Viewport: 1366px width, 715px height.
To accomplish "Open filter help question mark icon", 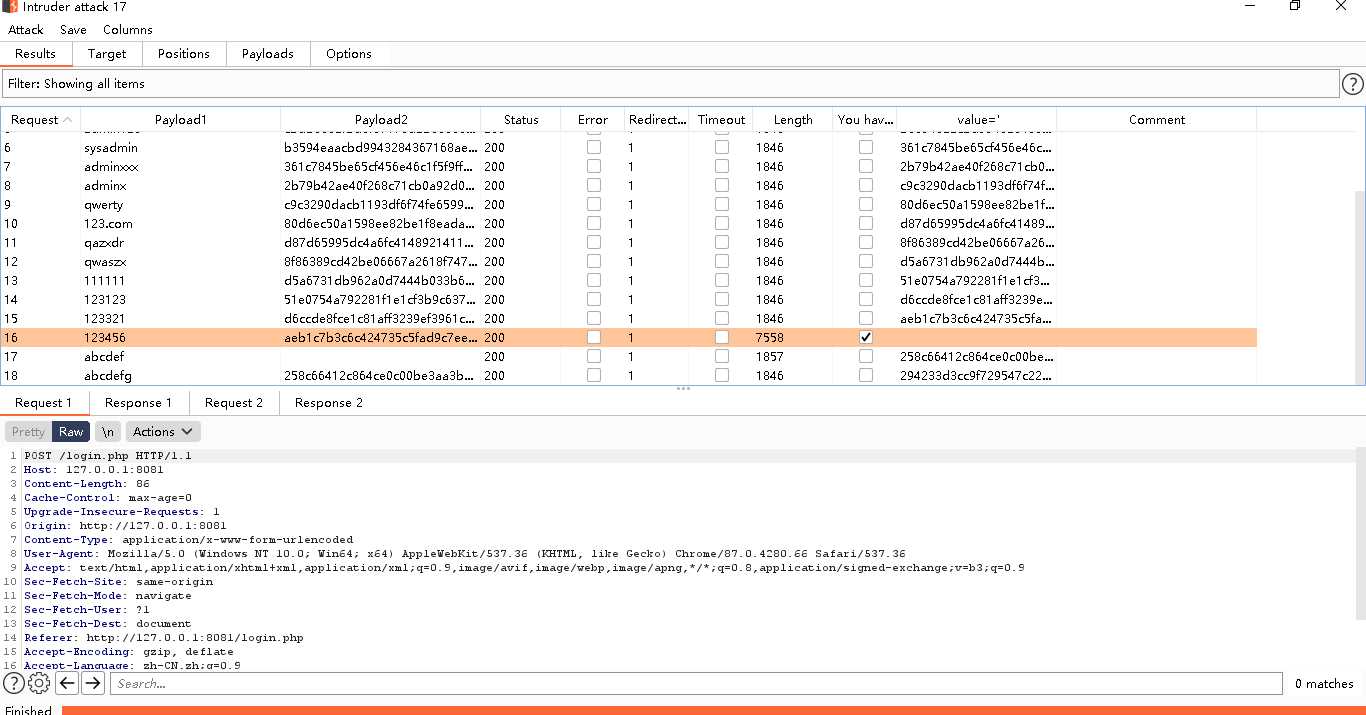I will 1353,84.
